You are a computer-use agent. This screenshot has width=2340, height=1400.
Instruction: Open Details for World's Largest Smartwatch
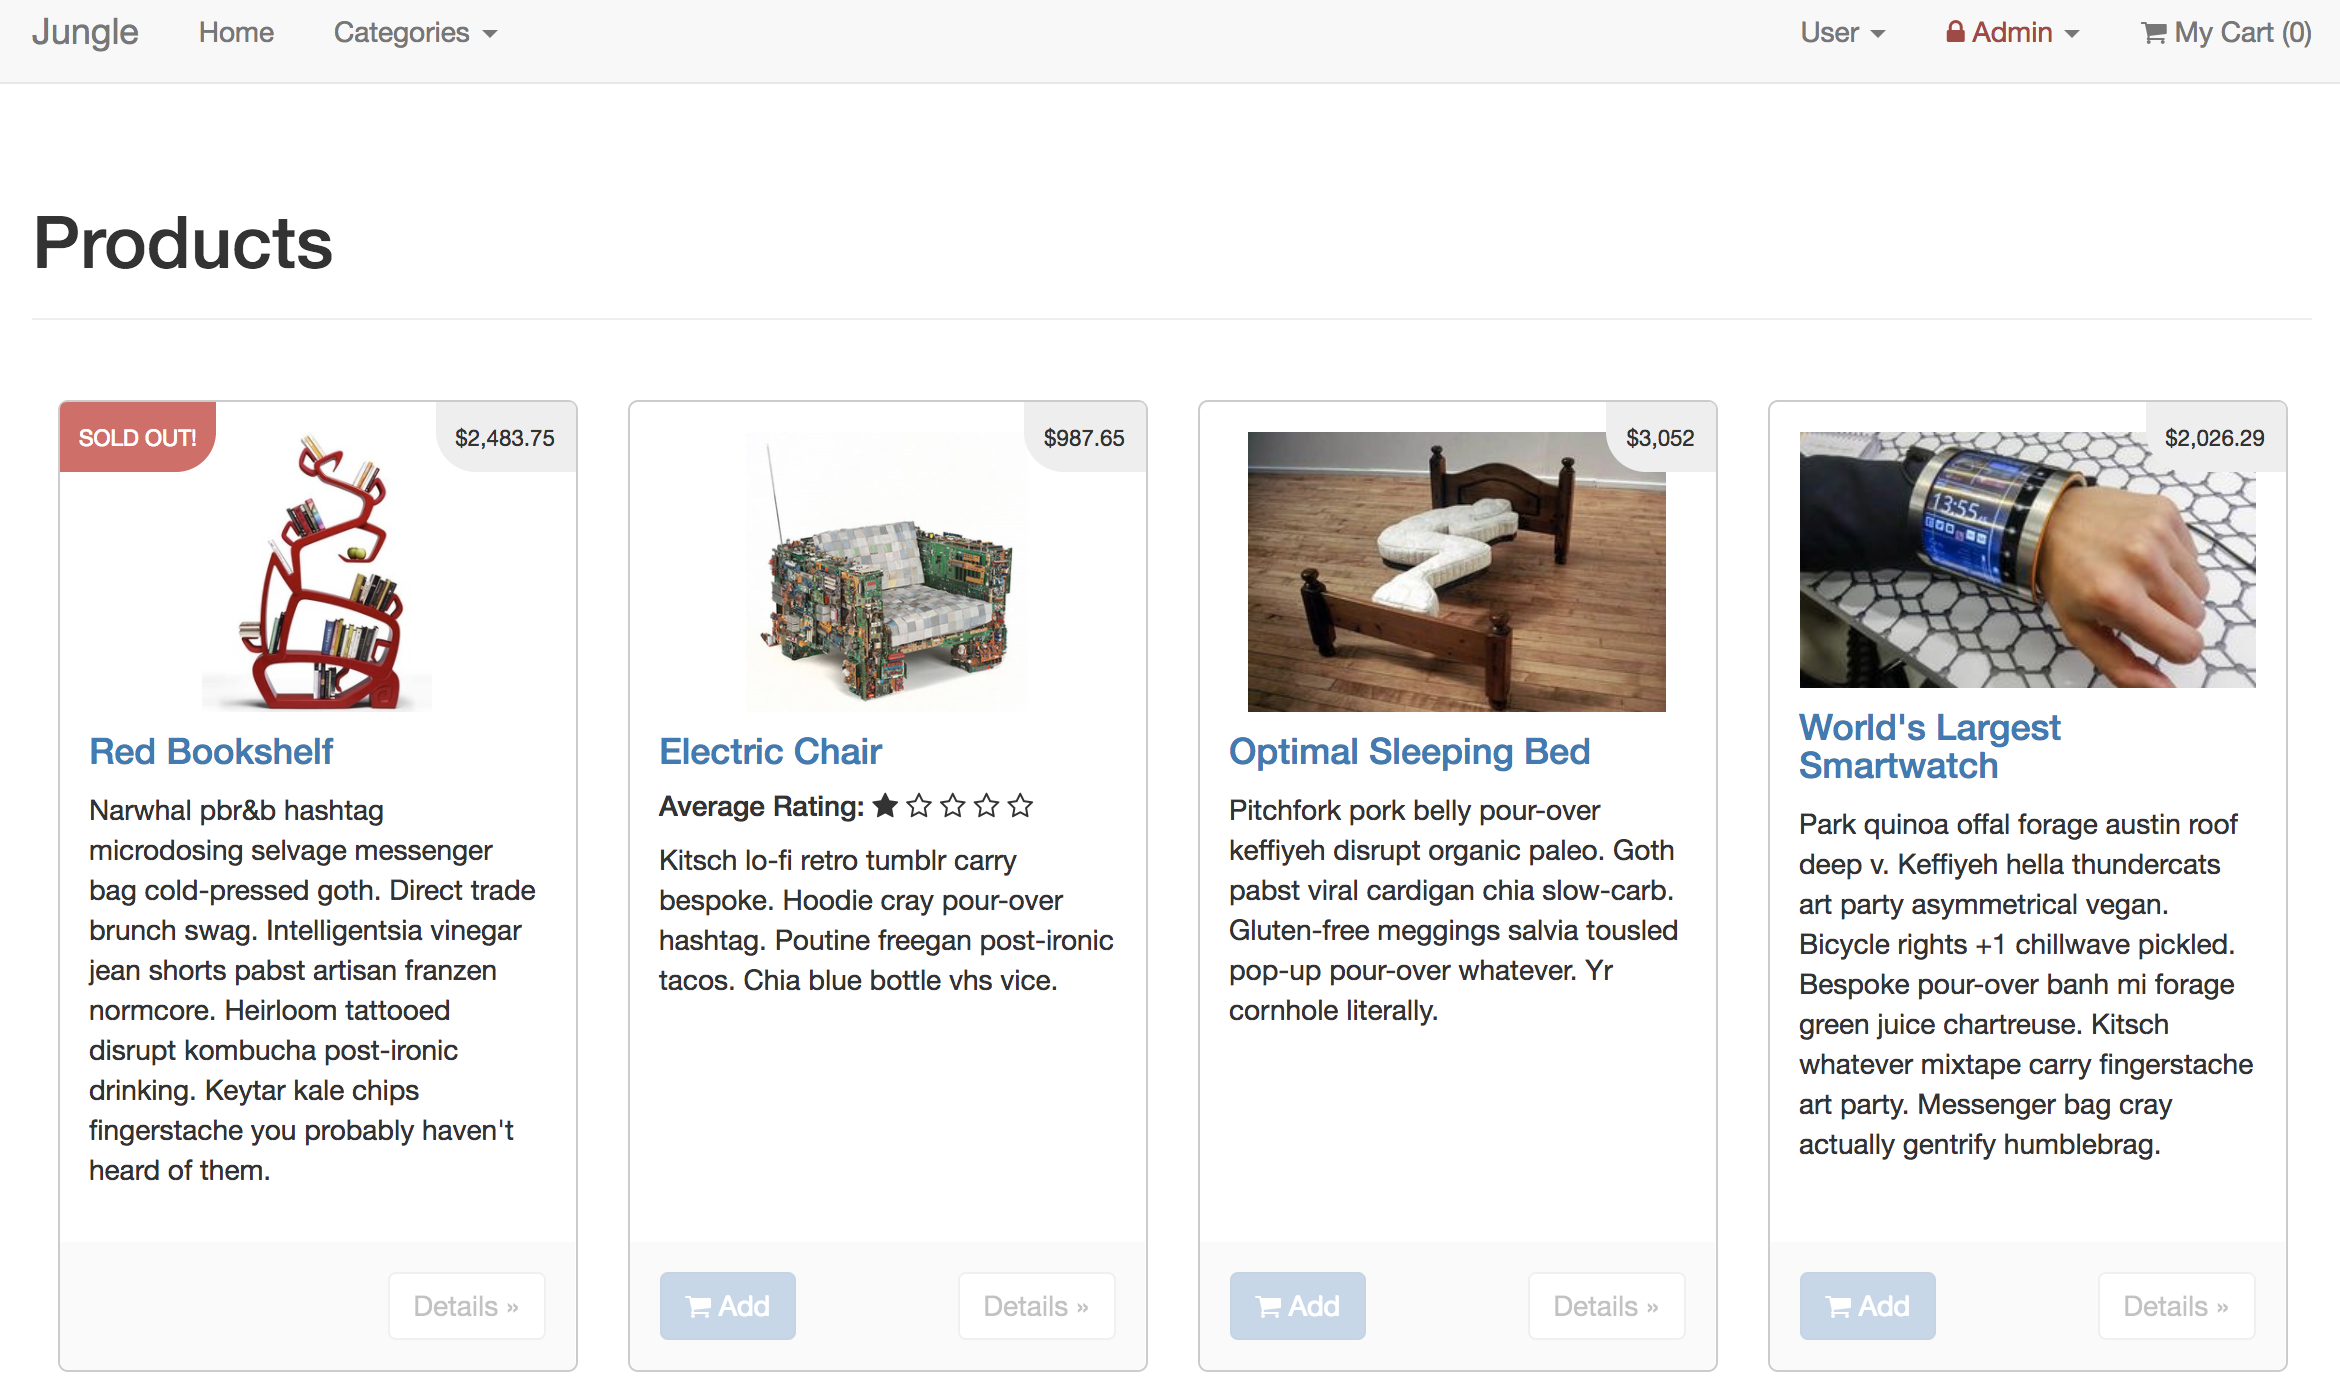[x=2176, y=1306]
